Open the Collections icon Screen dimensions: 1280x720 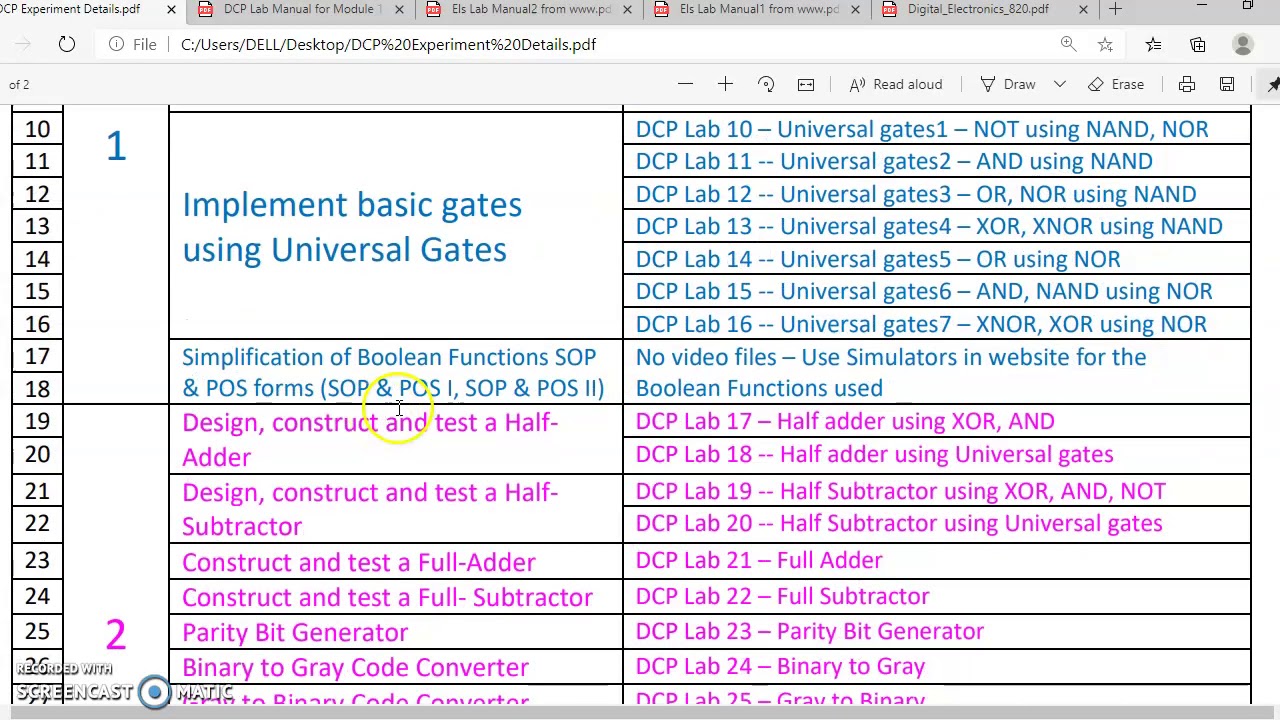1198,44
